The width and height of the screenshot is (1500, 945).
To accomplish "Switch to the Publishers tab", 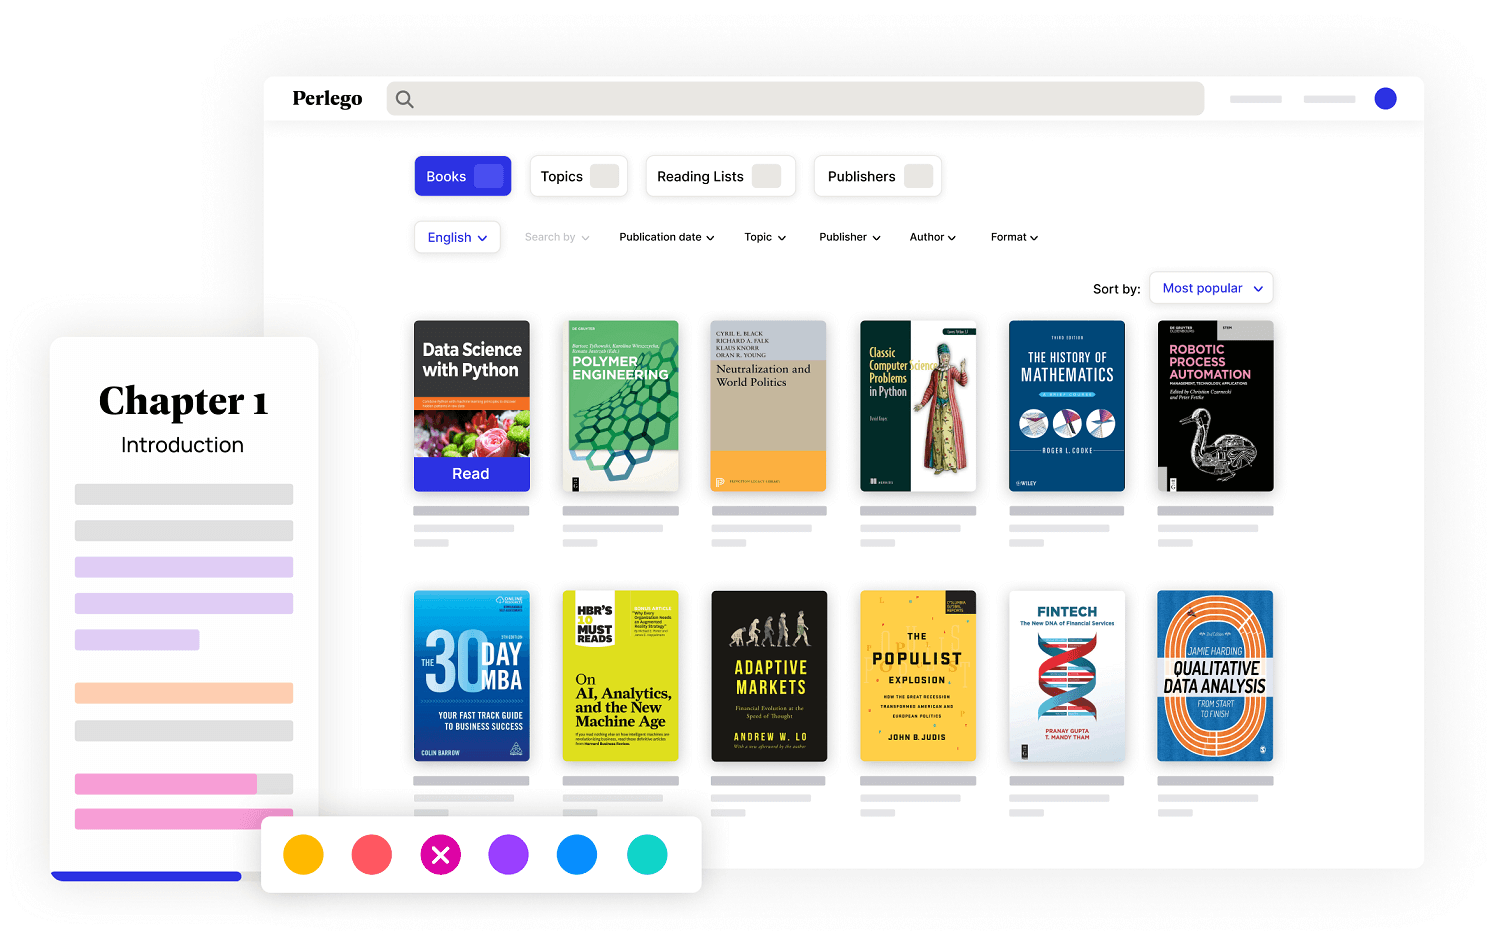I will pos(877,176).
